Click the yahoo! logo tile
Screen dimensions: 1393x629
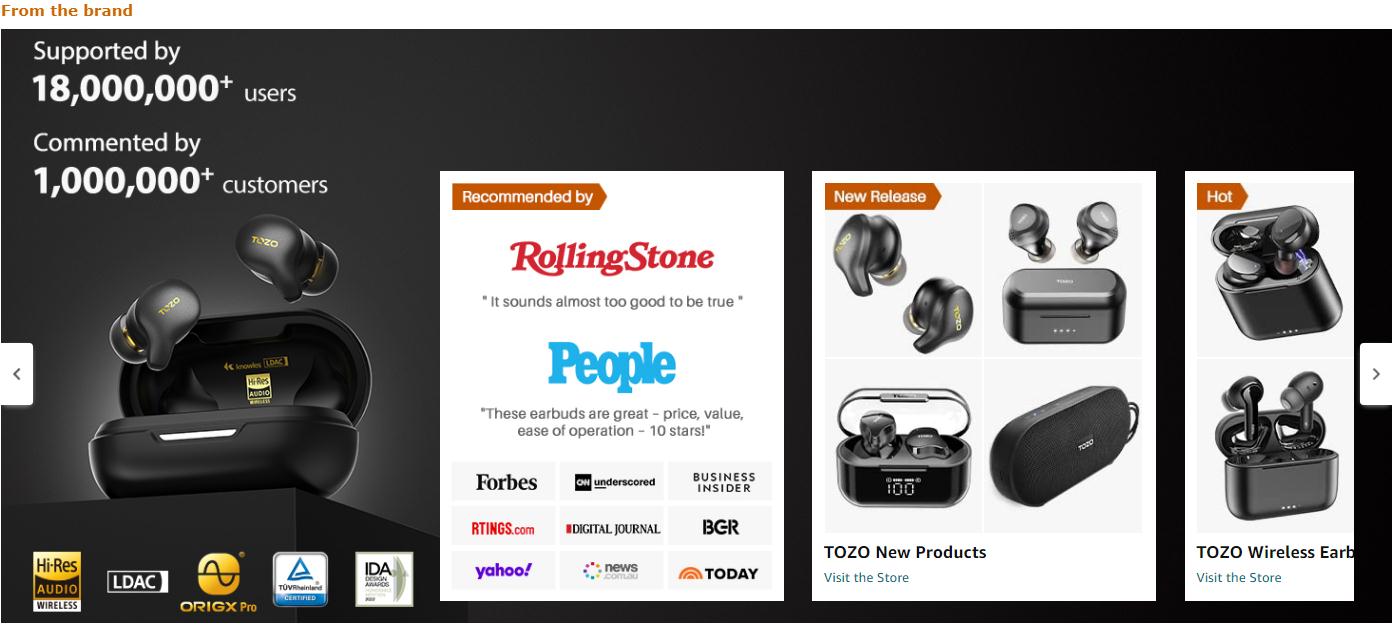click(504, 571)
